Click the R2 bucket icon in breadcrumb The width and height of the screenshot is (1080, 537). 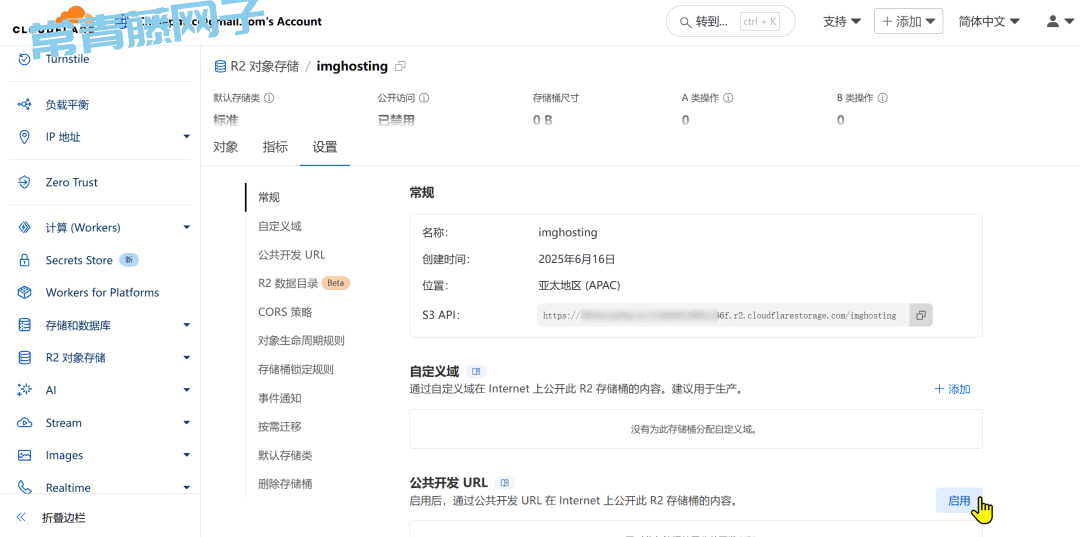(x=220, y=66)
